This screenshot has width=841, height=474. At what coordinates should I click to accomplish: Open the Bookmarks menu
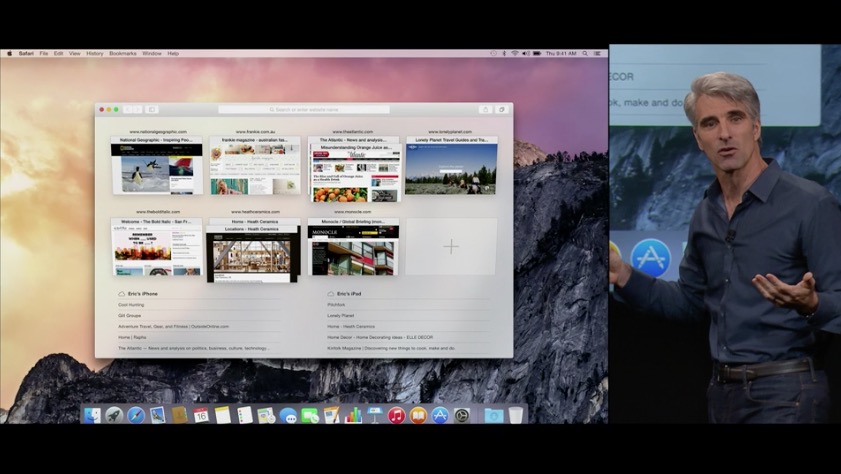click(123, 54)
